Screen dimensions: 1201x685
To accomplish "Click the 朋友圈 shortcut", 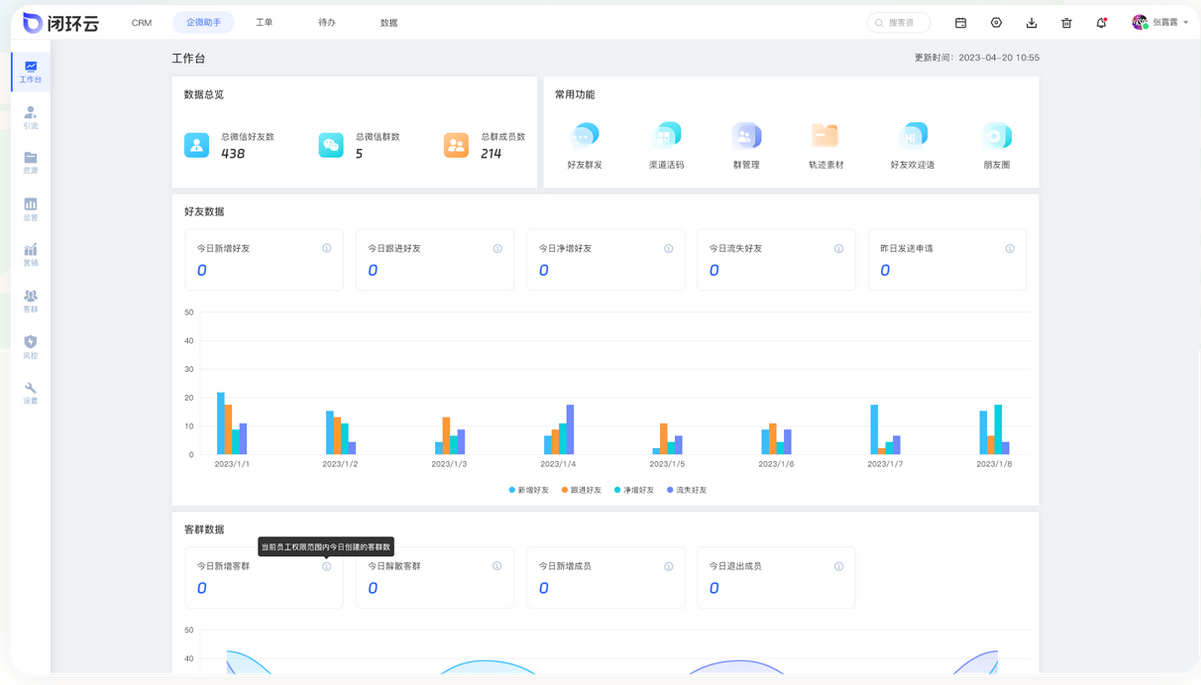I will (996, 136).
